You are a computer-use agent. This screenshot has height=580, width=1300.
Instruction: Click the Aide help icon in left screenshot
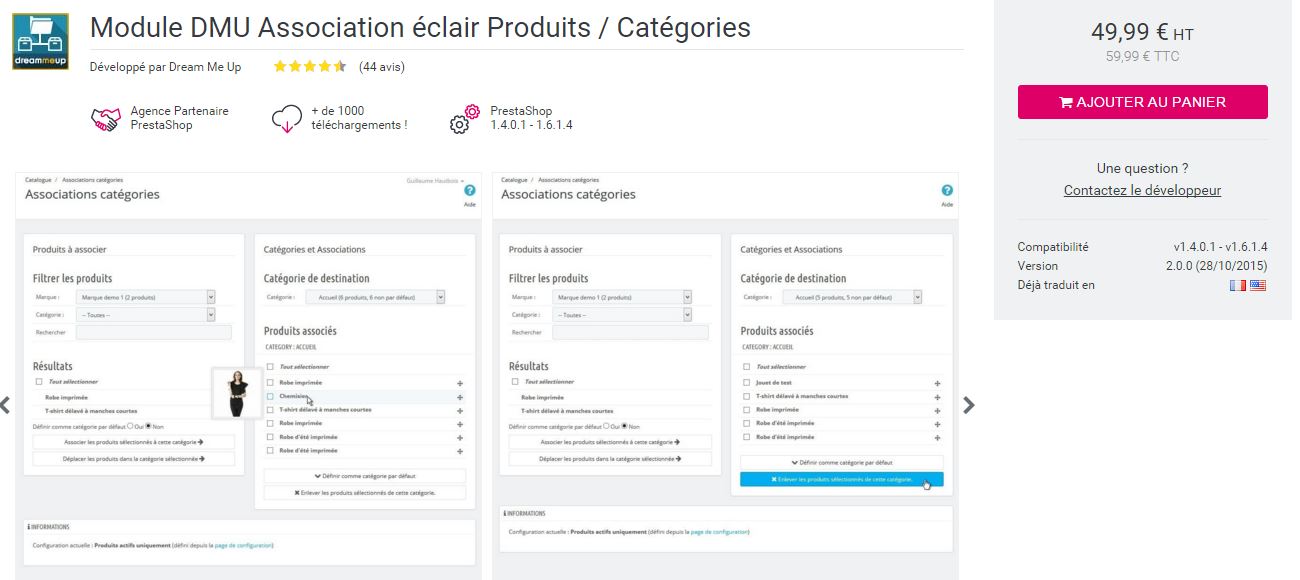pos(470,190)
